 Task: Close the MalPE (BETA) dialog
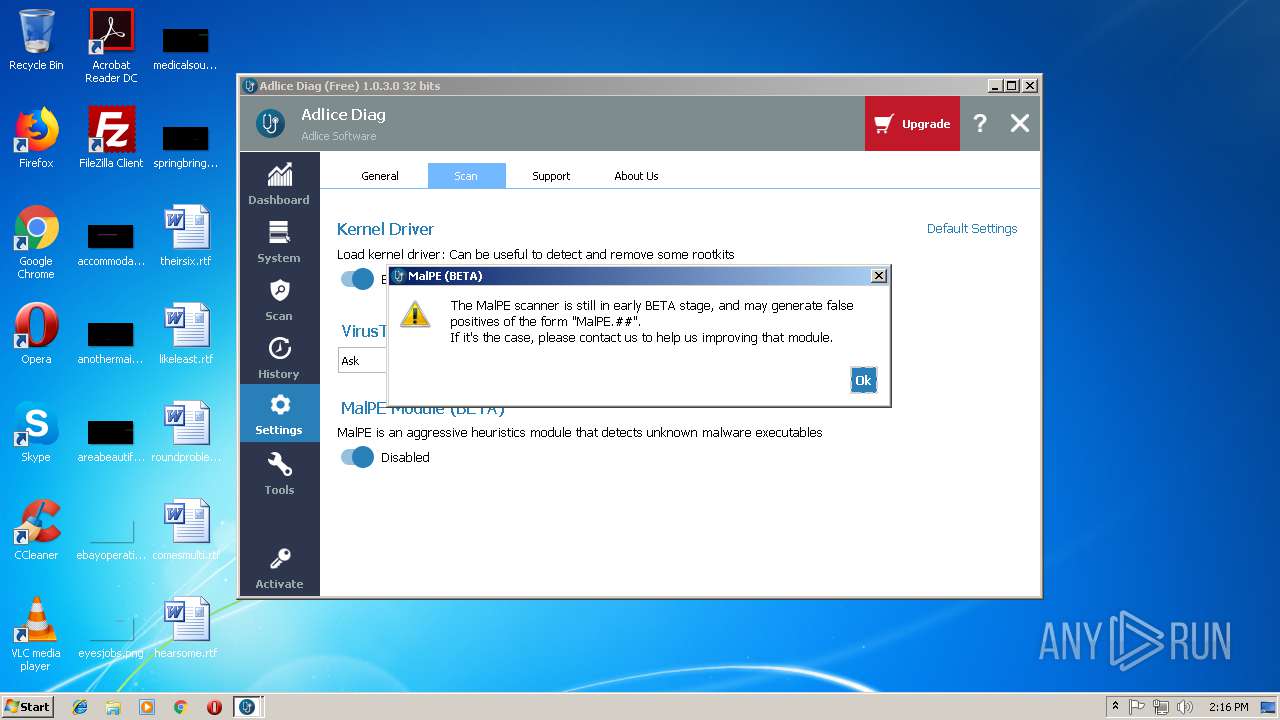click(x=878, y=276)
